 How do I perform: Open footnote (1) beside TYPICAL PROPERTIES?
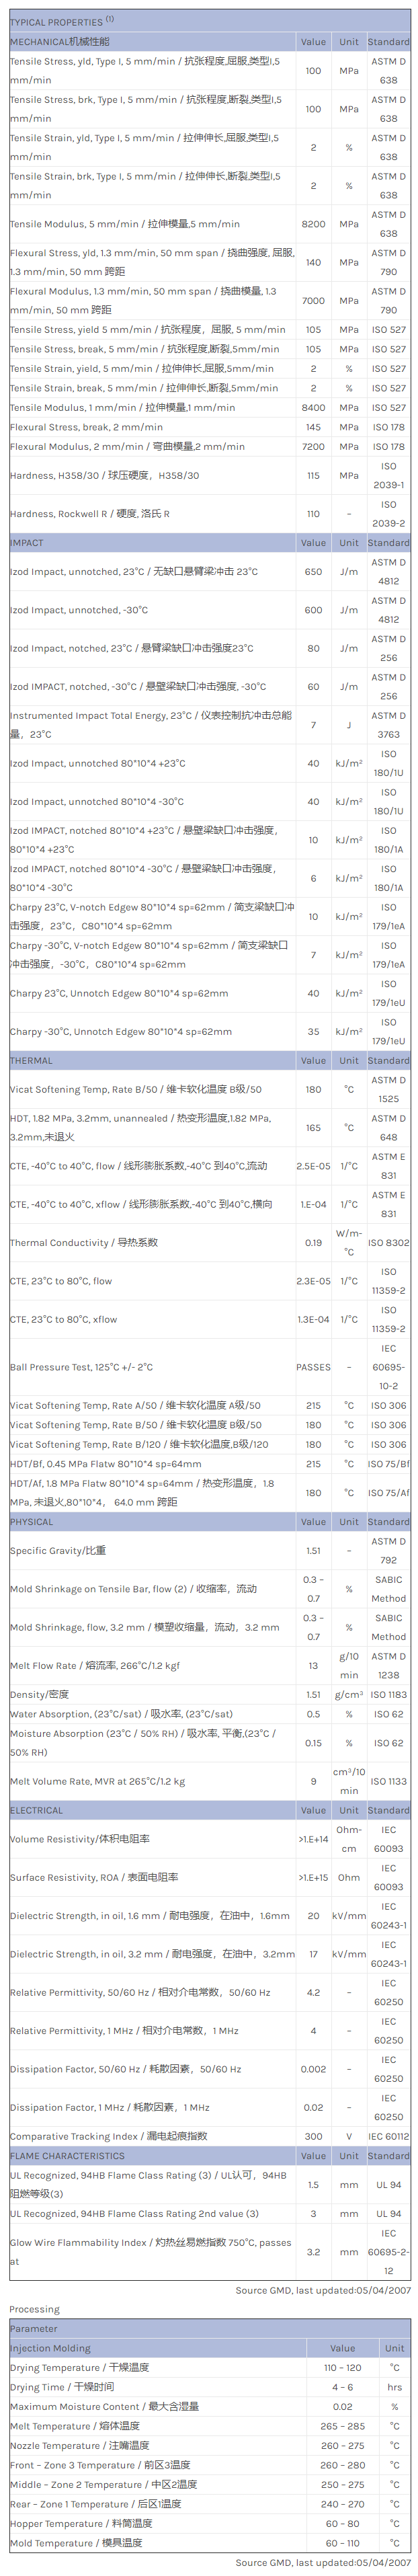tap(110, 19)
